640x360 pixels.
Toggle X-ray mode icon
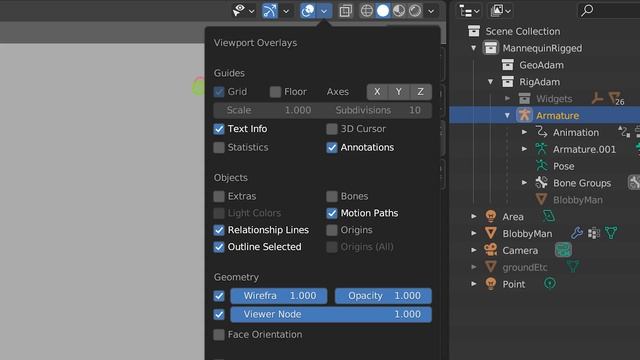tap(345, 11)
